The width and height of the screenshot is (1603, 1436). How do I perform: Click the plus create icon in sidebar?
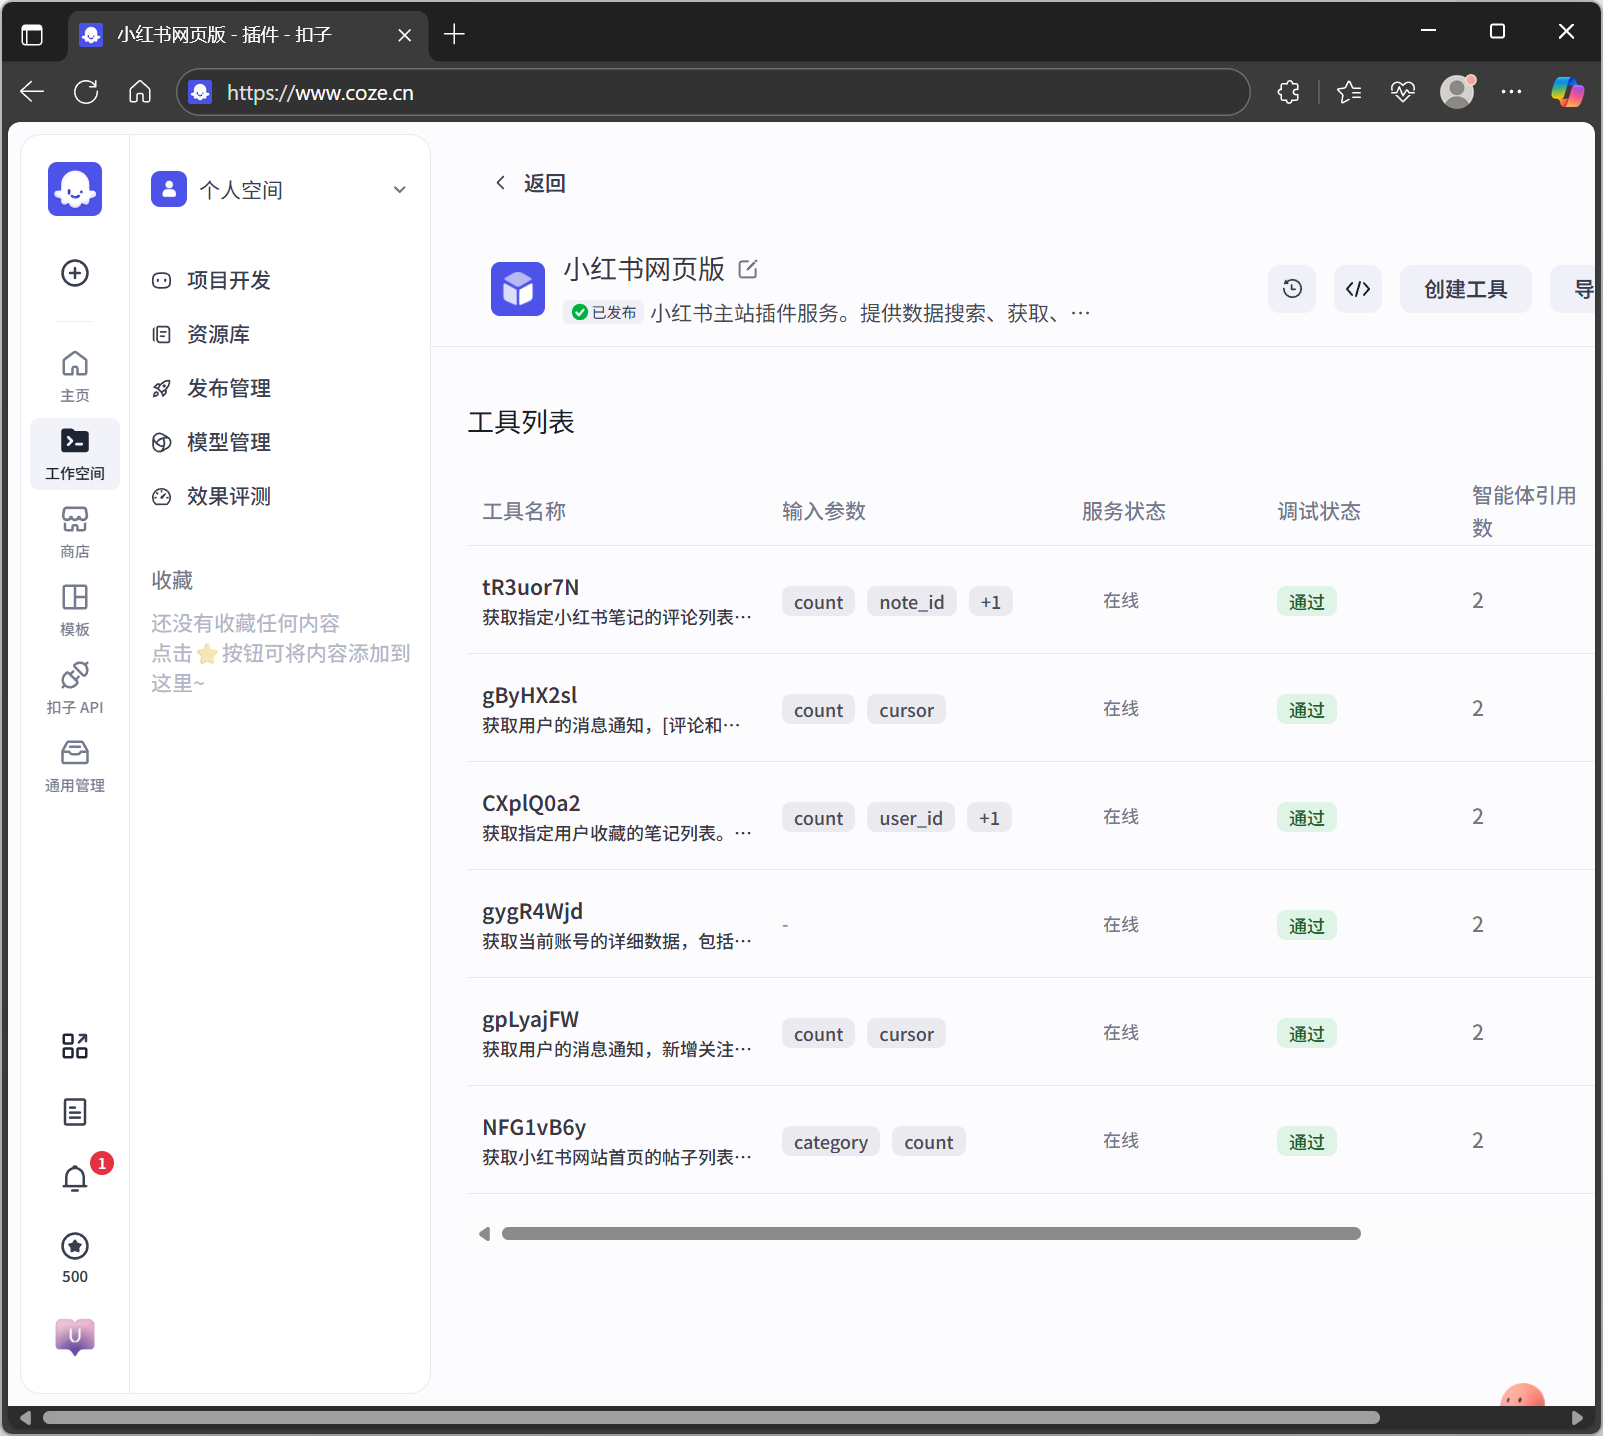click(x=75, y=273)
